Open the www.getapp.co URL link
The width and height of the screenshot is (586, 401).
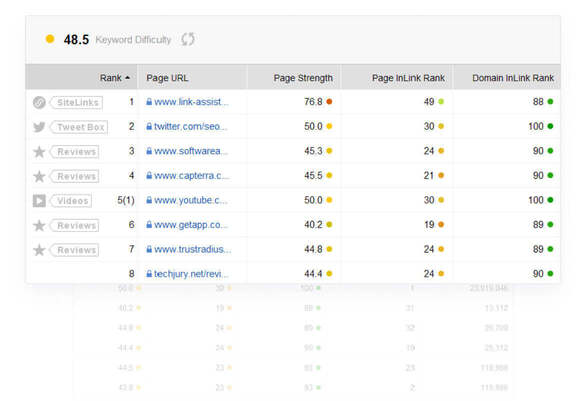click(x=191, y=225)
